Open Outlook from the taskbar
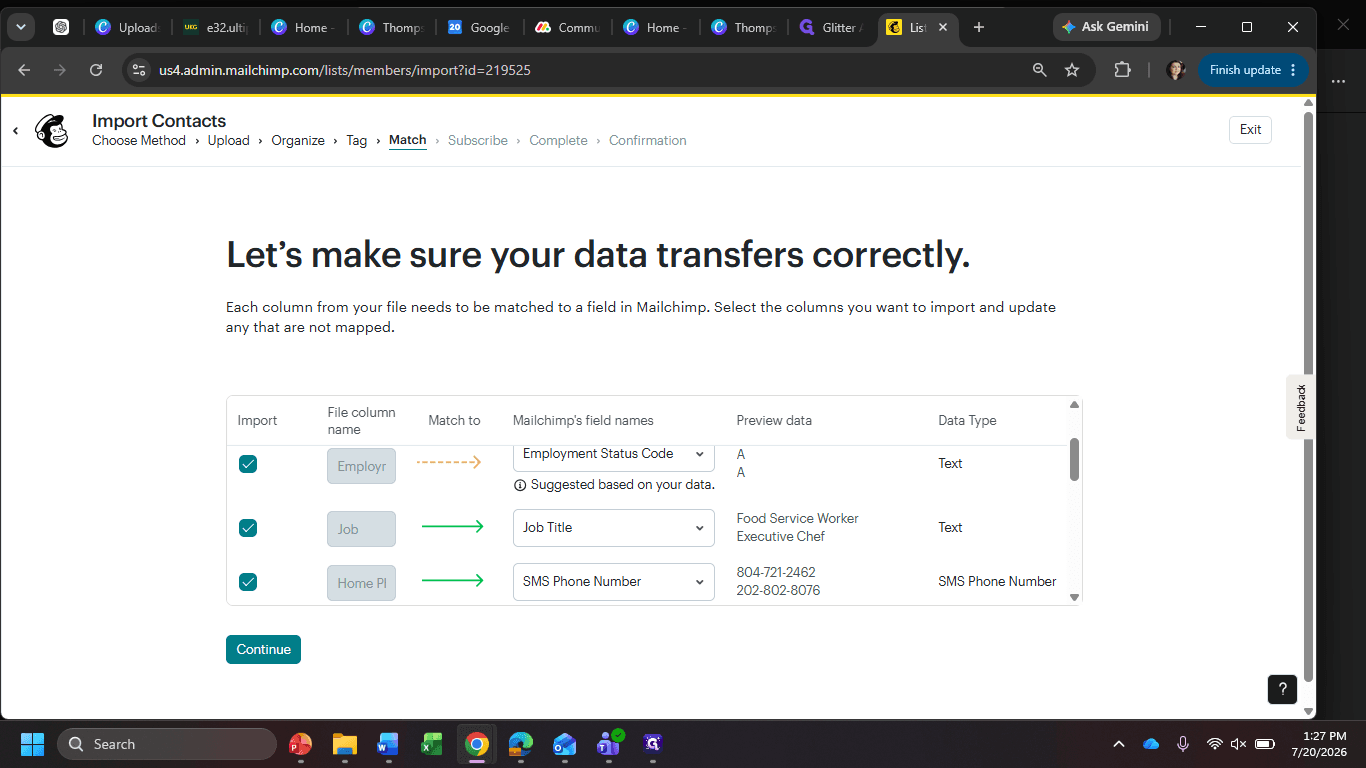Viewport: 1366px width, 768px height. (x=565, y=744)
